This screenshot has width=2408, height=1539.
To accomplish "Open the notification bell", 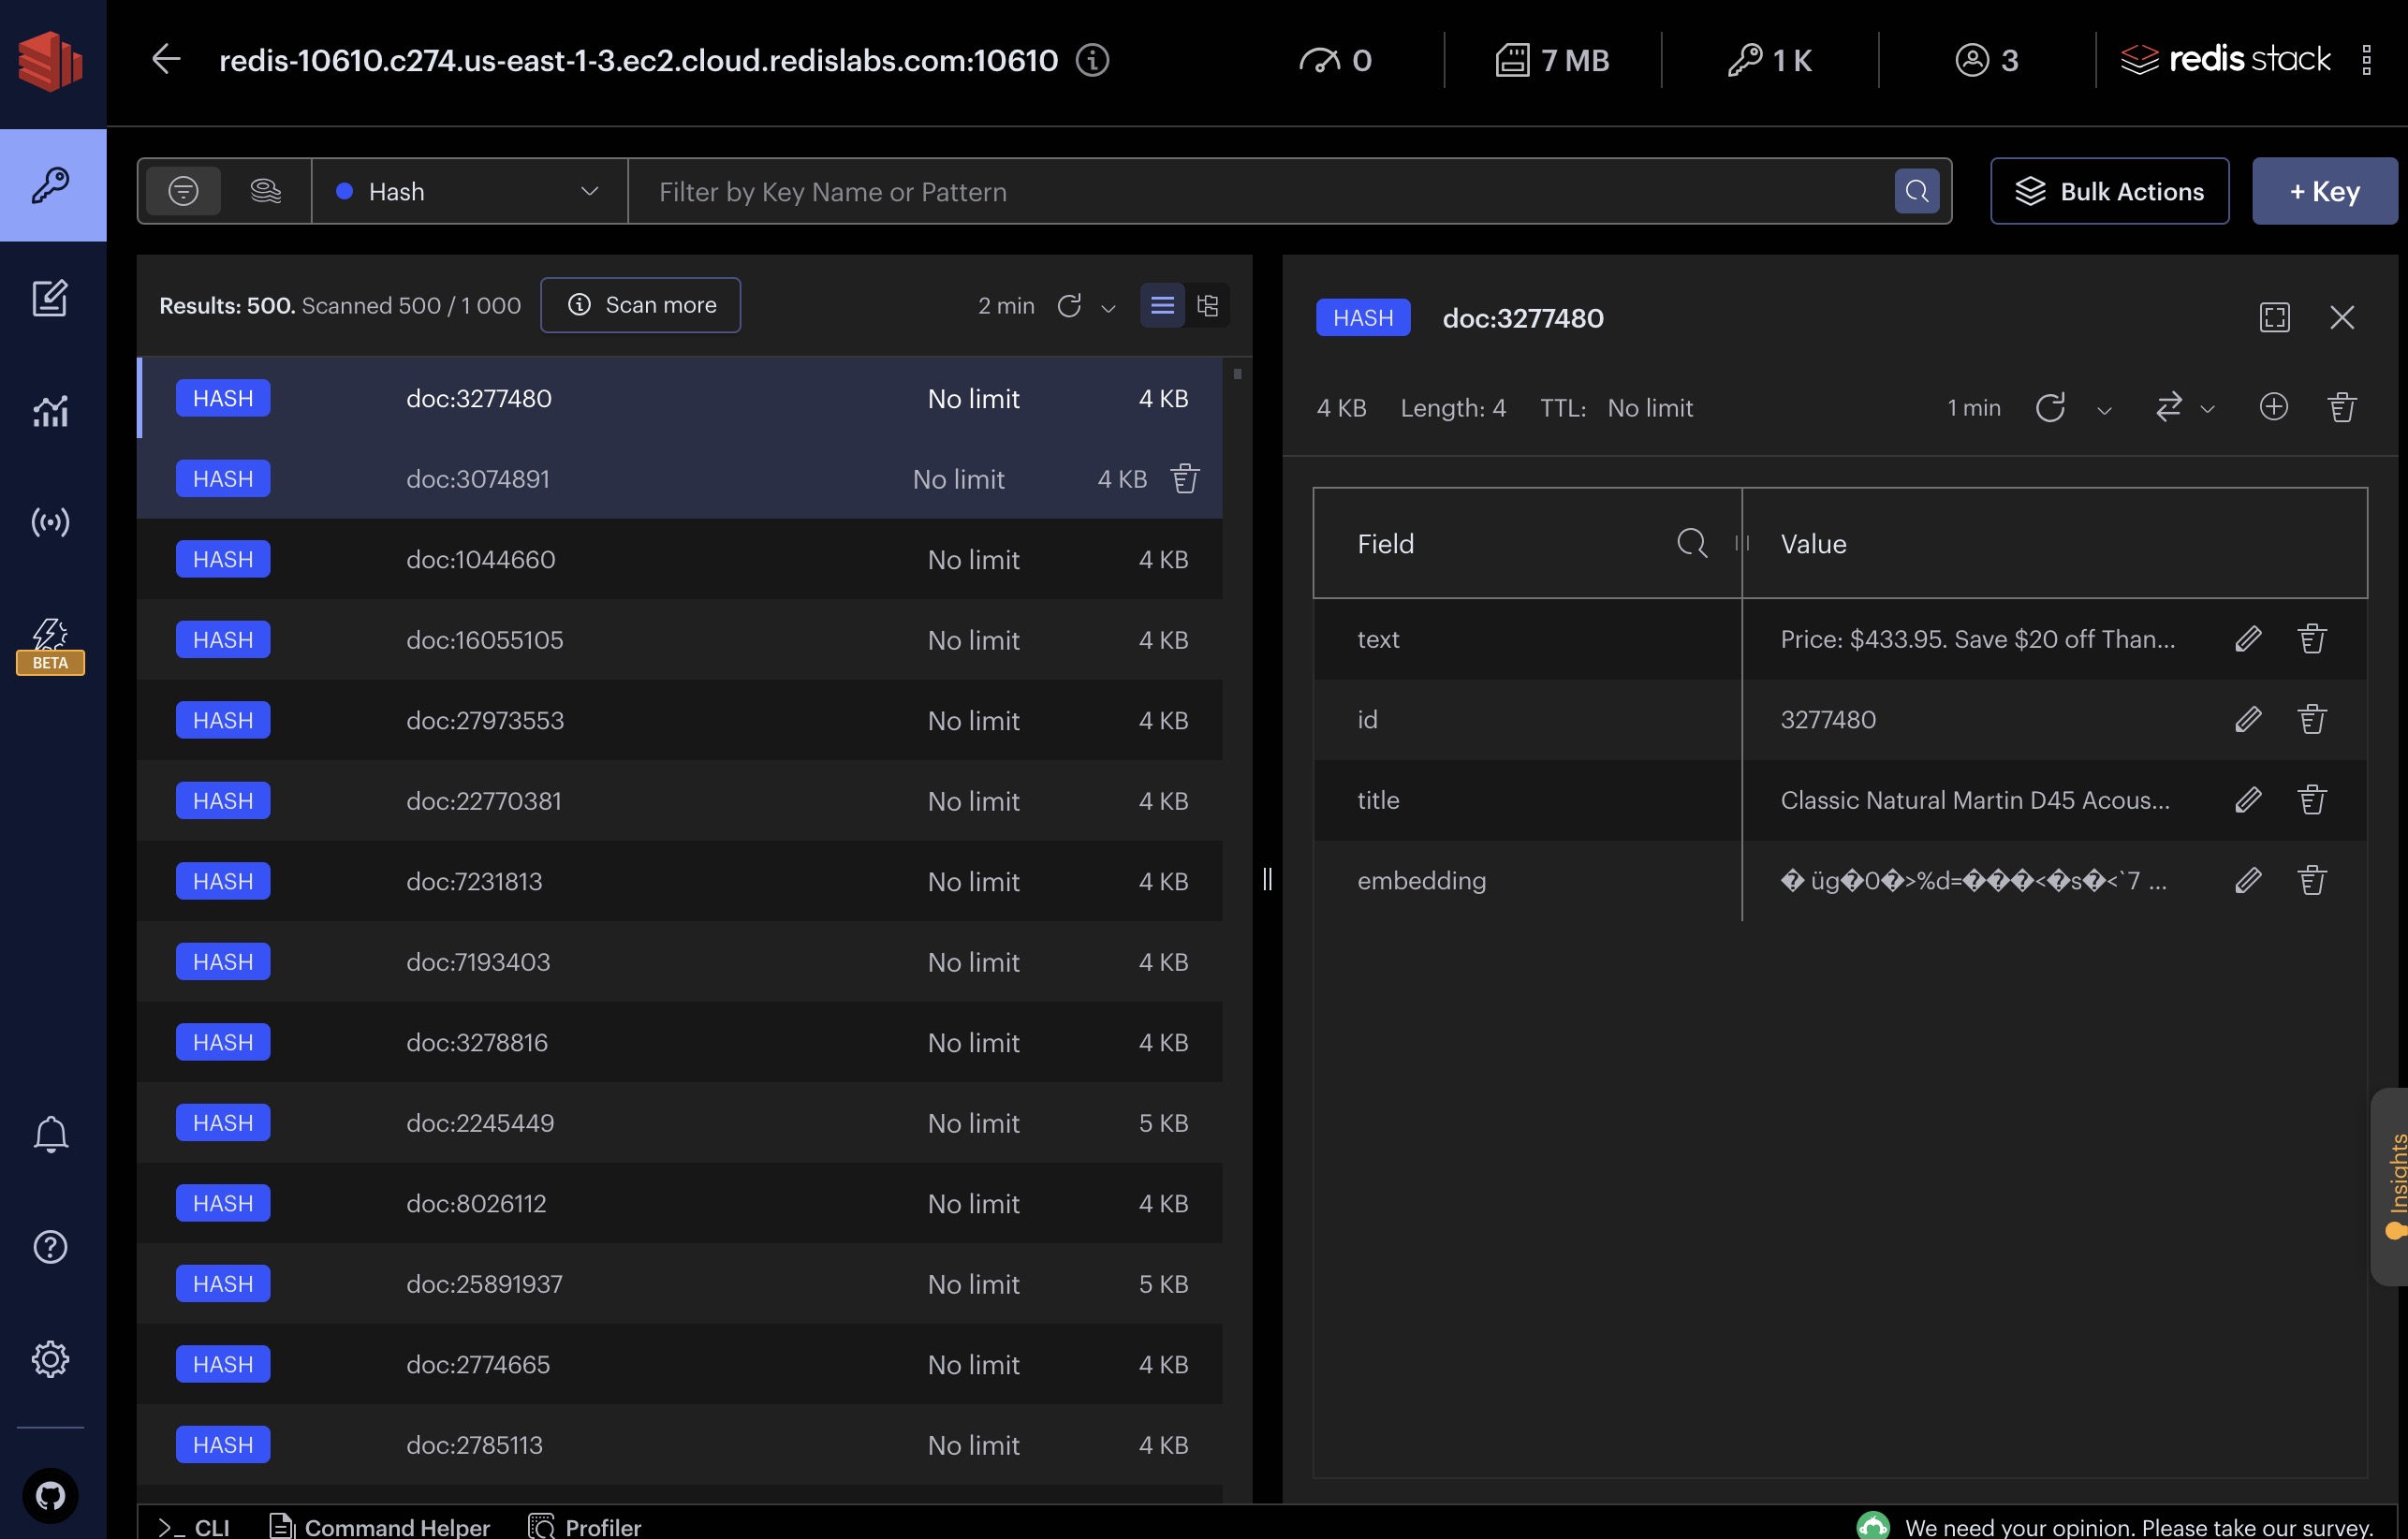I will coord(50,1135).
